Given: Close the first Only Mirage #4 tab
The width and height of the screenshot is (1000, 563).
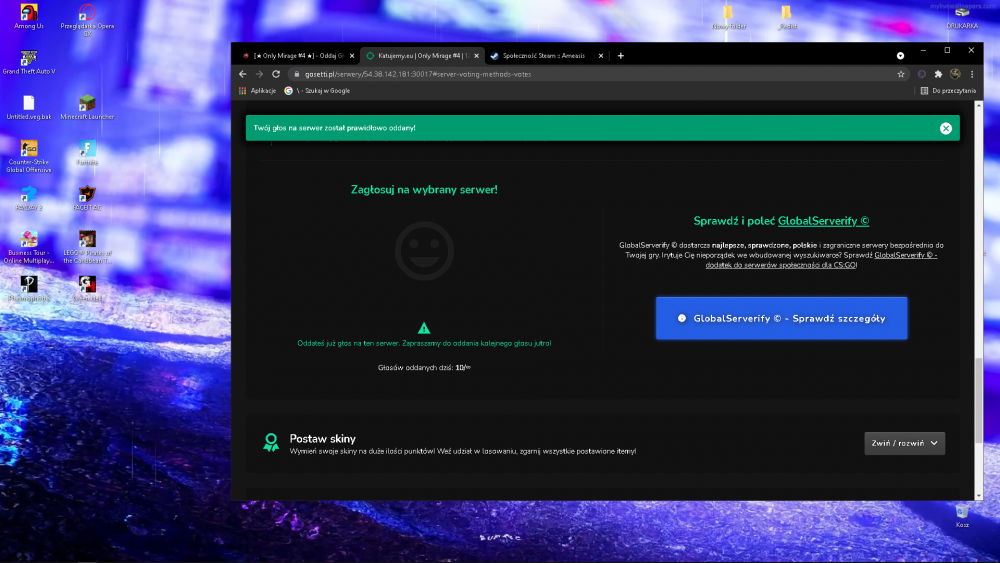Looking at the screenshot, I should point(352,55).
